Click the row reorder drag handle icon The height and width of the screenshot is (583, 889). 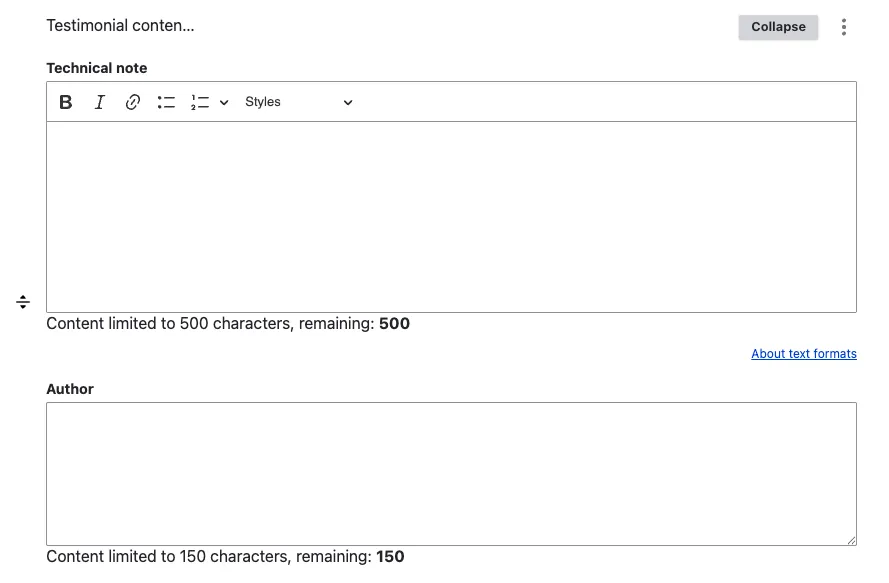pyautogui.click(x=23, y=302)
